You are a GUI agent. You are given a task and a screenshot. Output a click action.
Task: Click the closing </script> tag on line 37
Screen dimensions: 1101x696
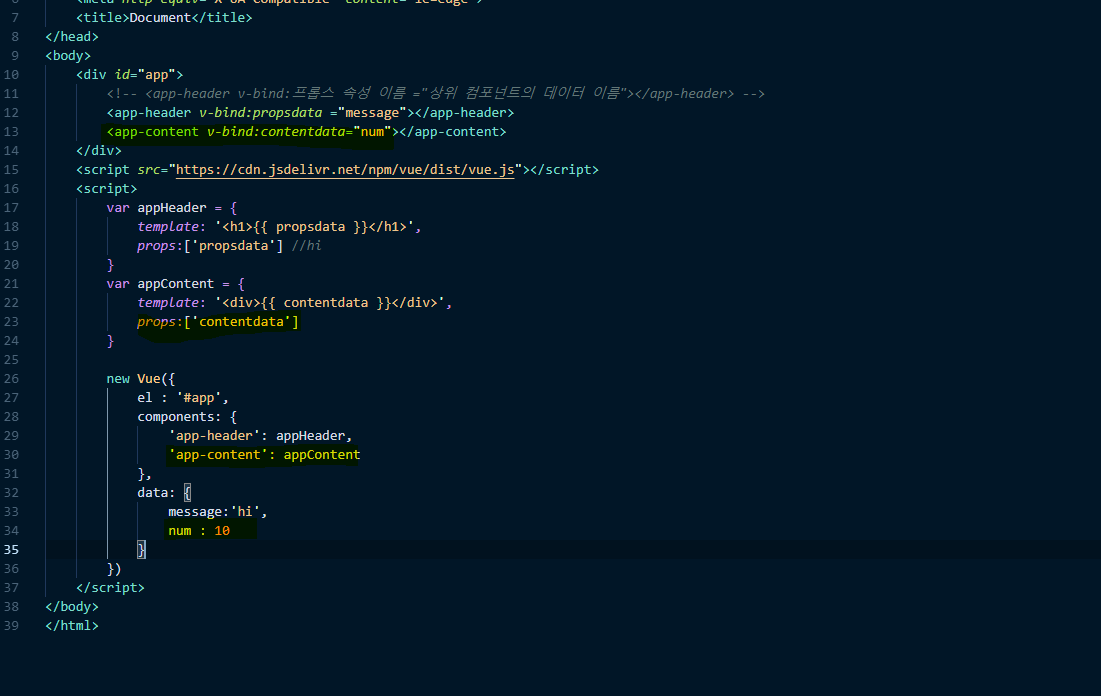(x=110, y=587)
